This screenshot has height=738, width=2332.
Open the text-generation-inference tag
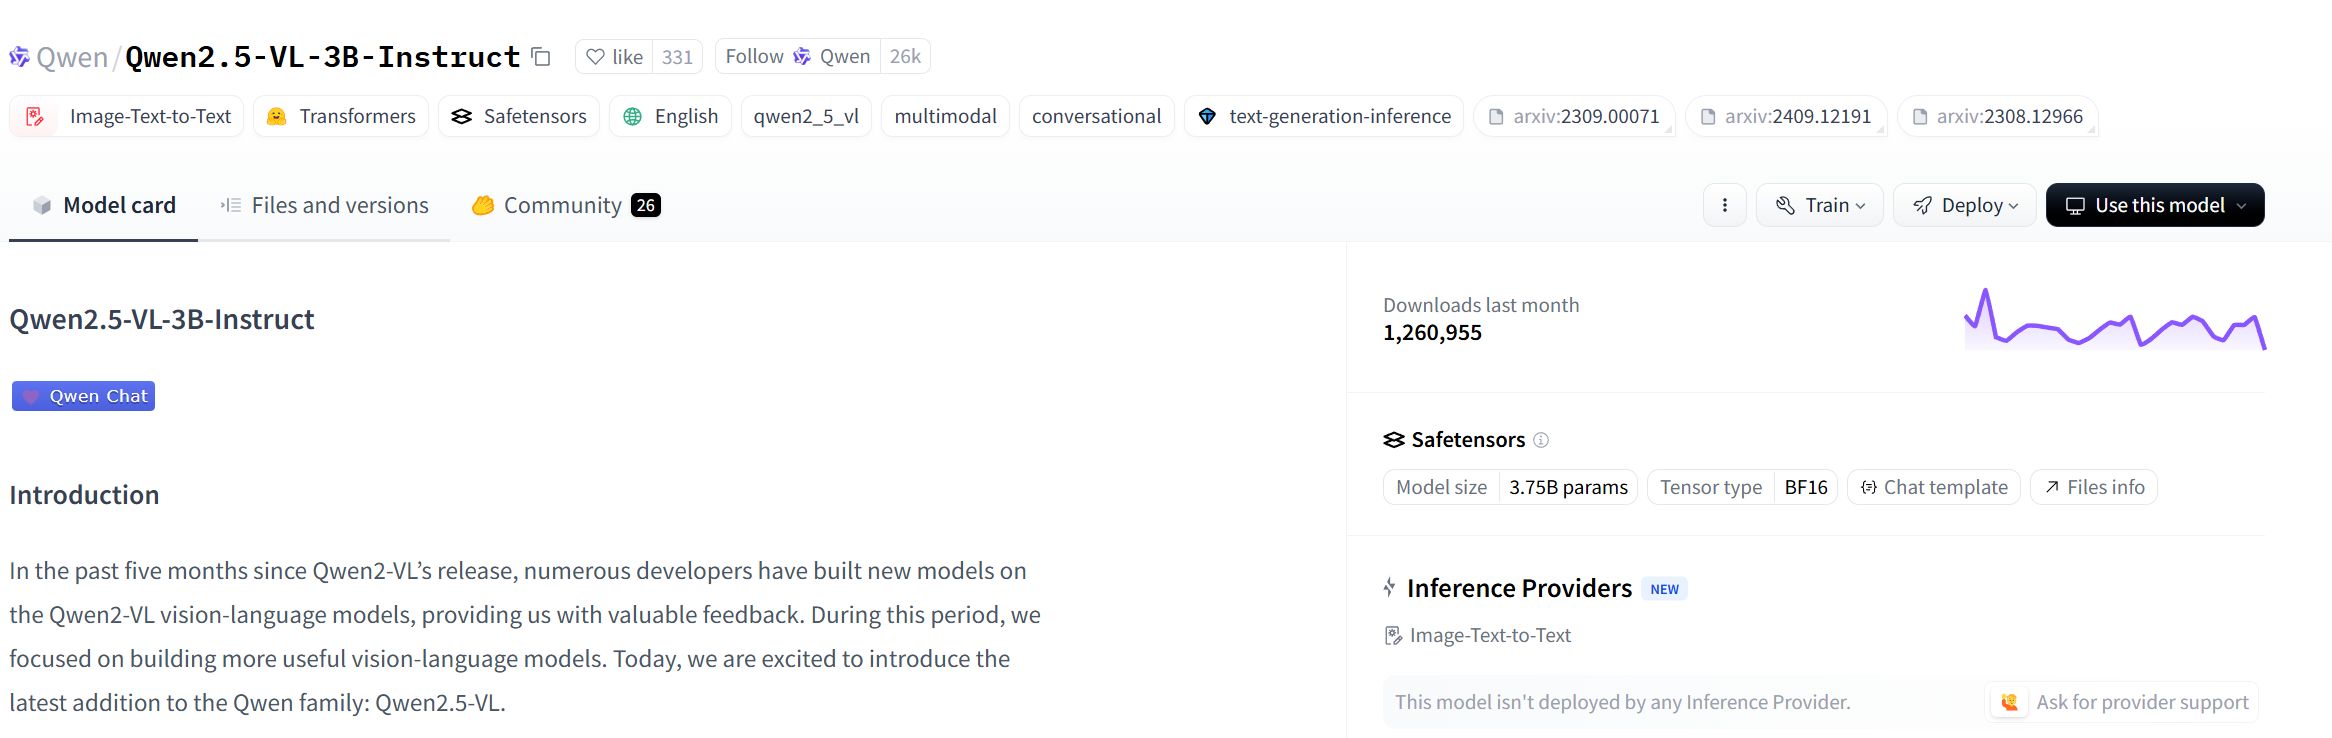[x=1324, y=116]
